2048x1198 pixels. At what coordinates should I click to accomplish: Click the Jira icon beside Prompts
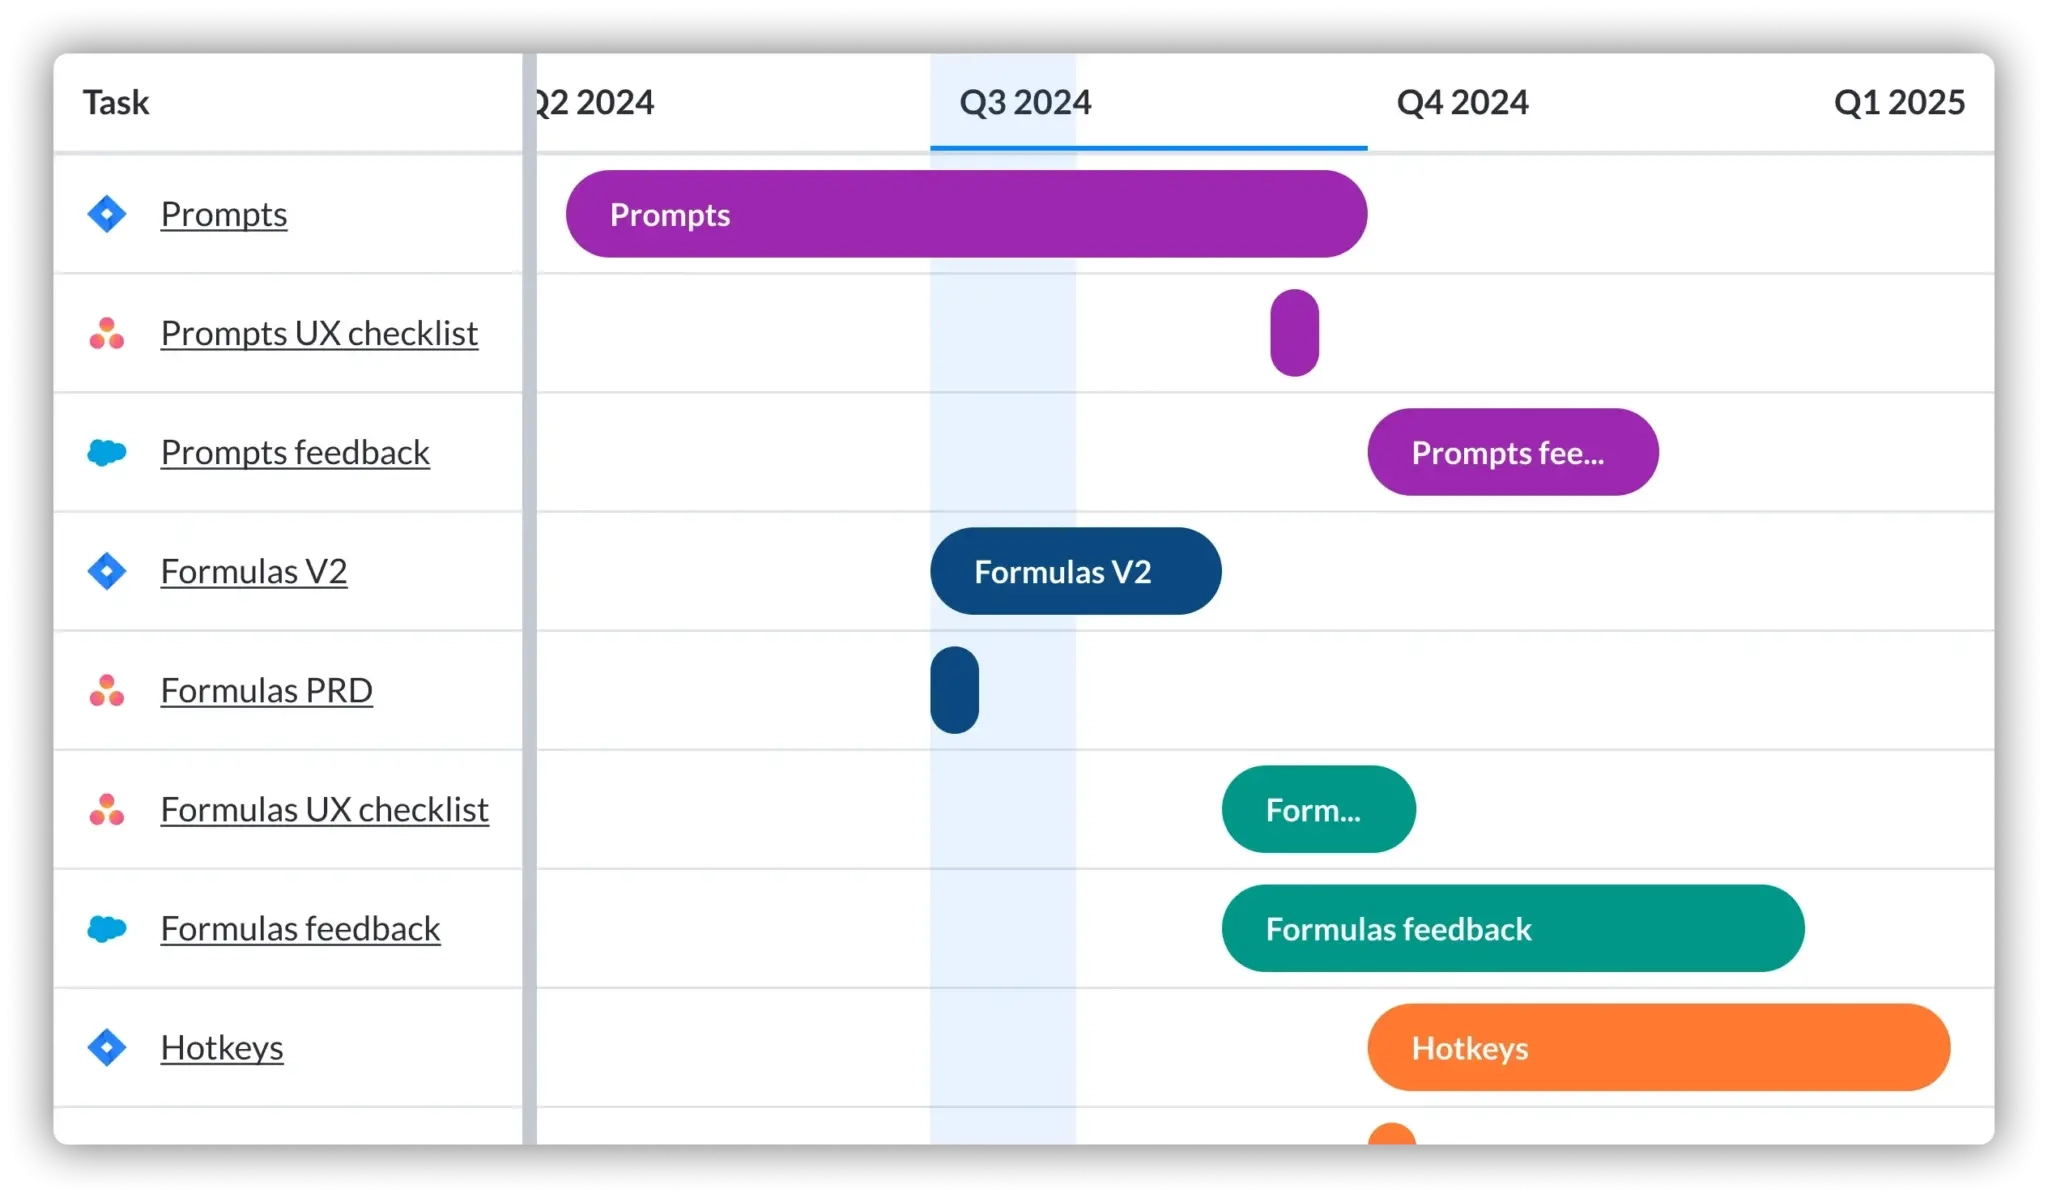(106, 213)
